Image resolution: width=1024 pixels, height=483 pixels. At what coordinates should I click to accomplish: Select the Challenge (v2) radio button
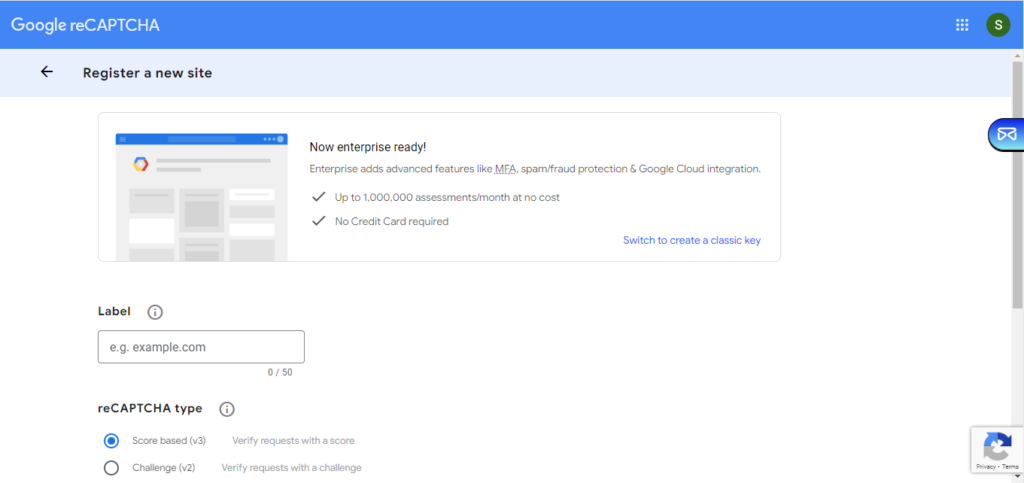(x=112, y=468)
